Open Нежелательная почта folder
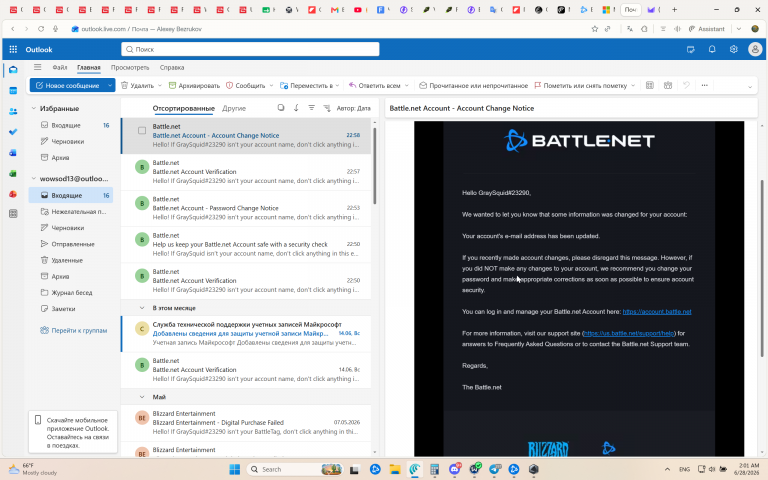 (71, 212)
